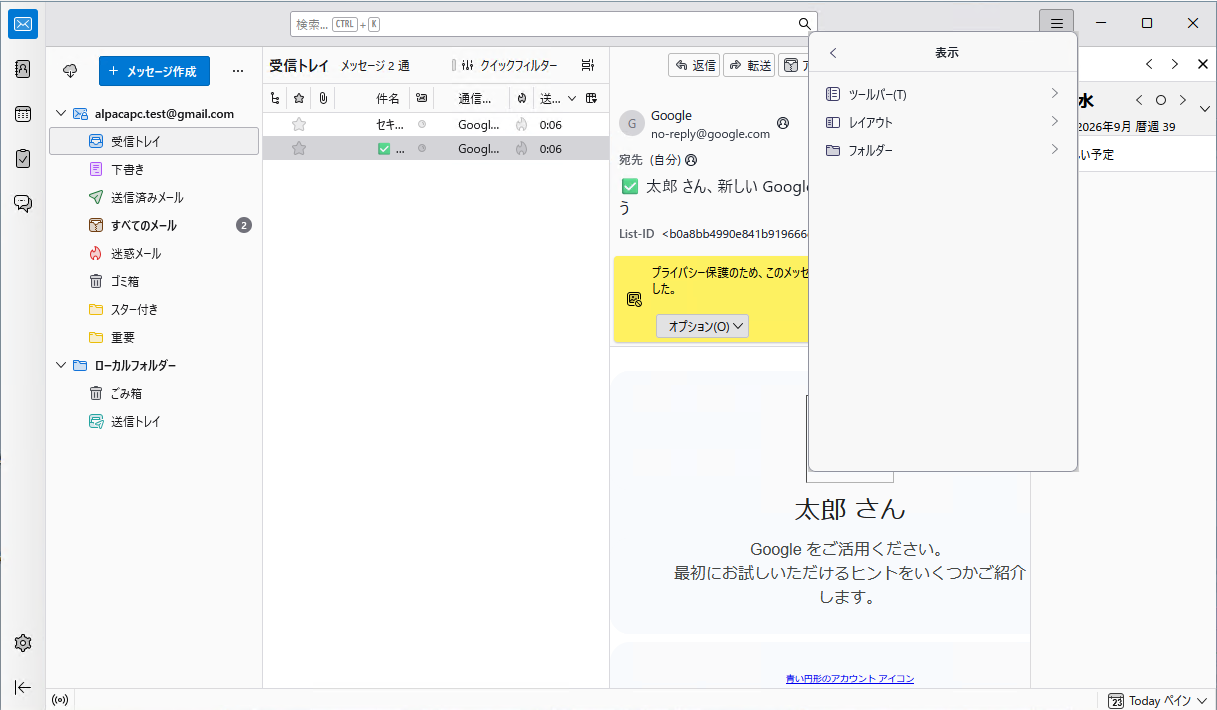
Task: Go to previous day in Today pane
Action: (x=1138, y=100)
